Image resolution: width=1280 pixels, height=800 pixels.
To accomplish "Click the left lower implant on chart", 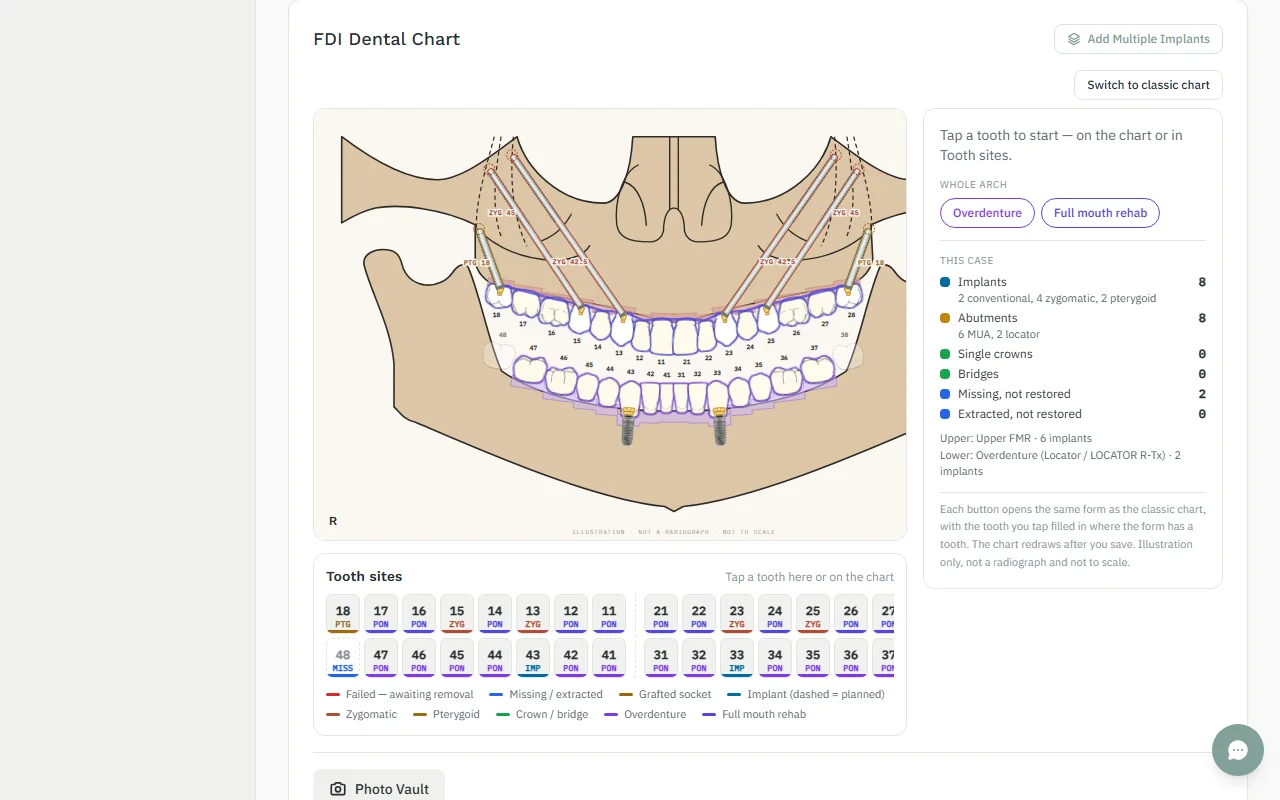I will 629,425.
